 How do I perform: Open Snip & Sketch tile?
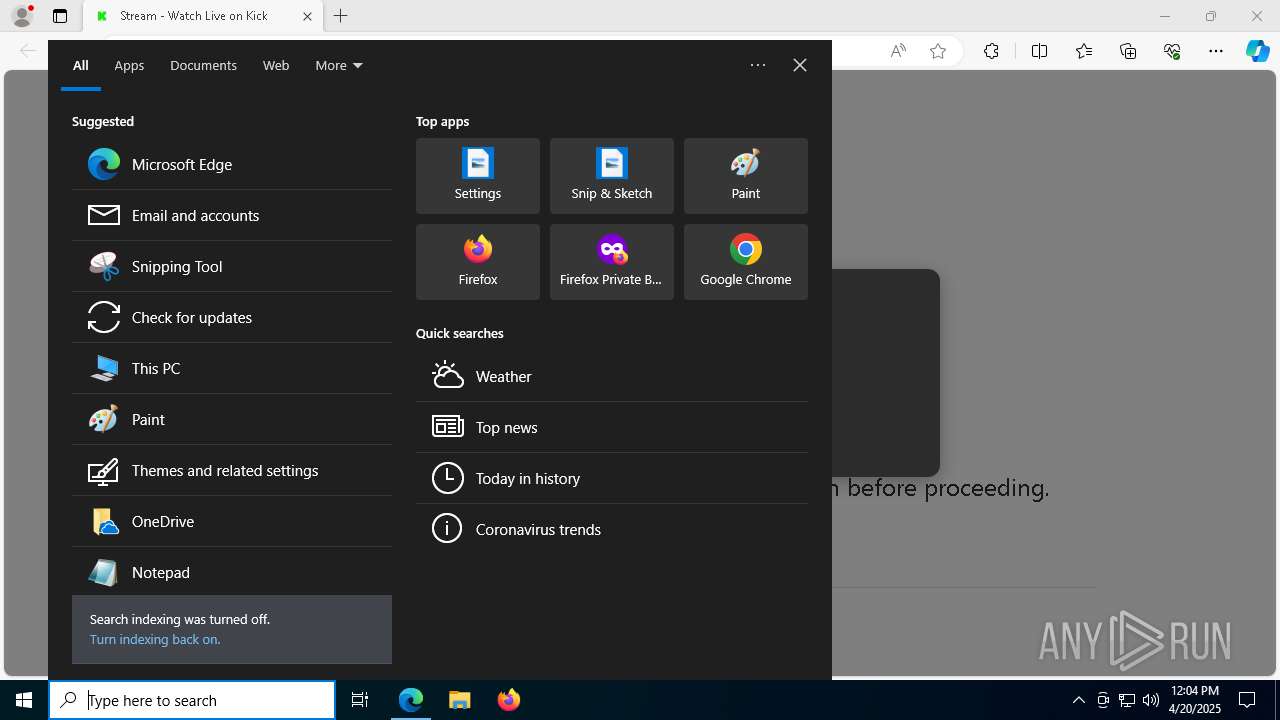pos(612,176)
